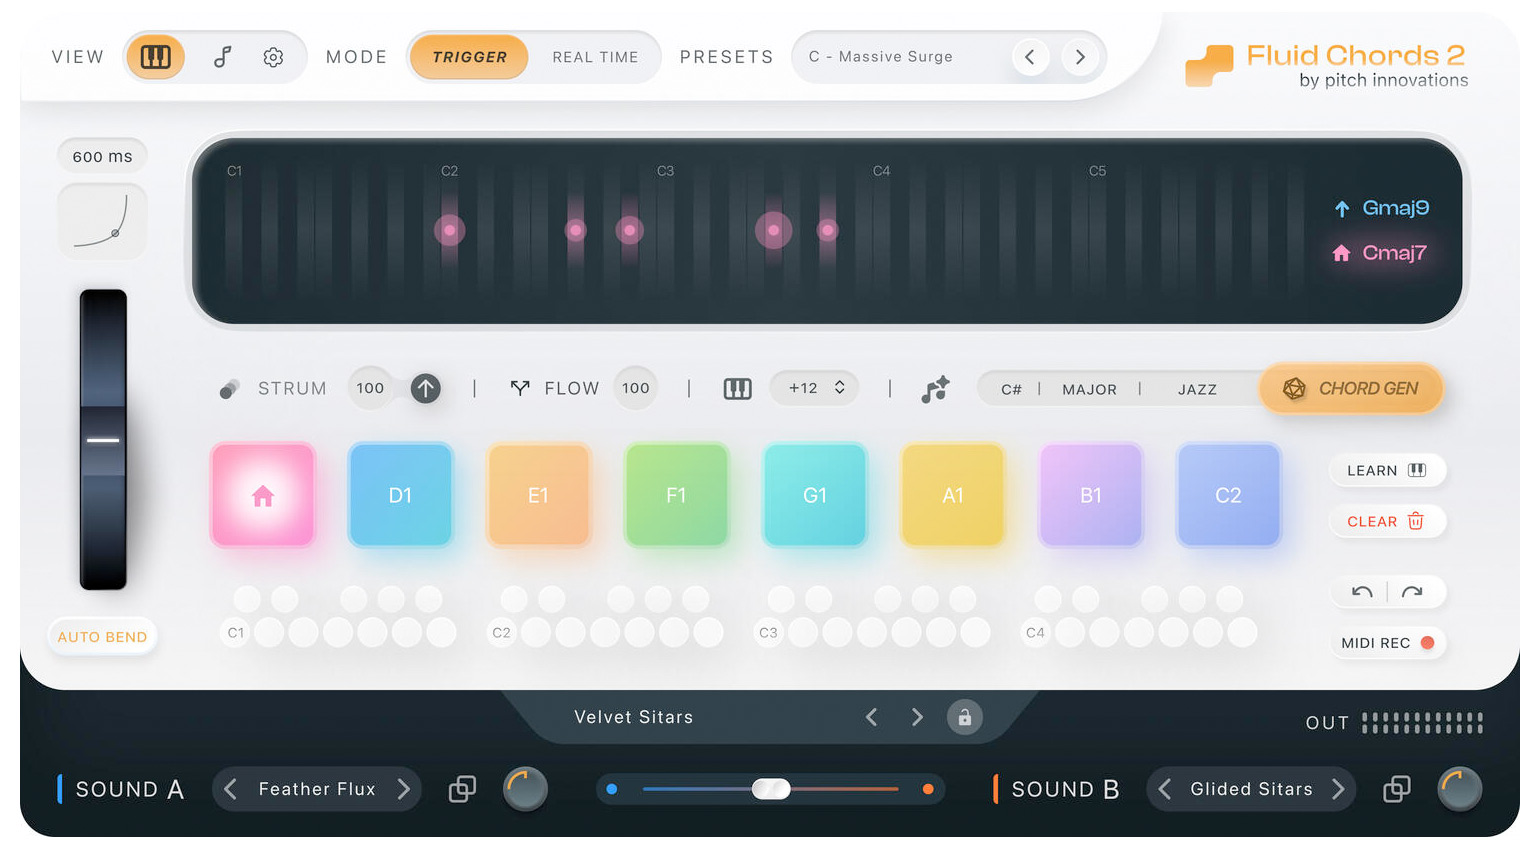Click the Glided Sitars sound name
Screen dimensions: 1540x850
[1251, 789]
